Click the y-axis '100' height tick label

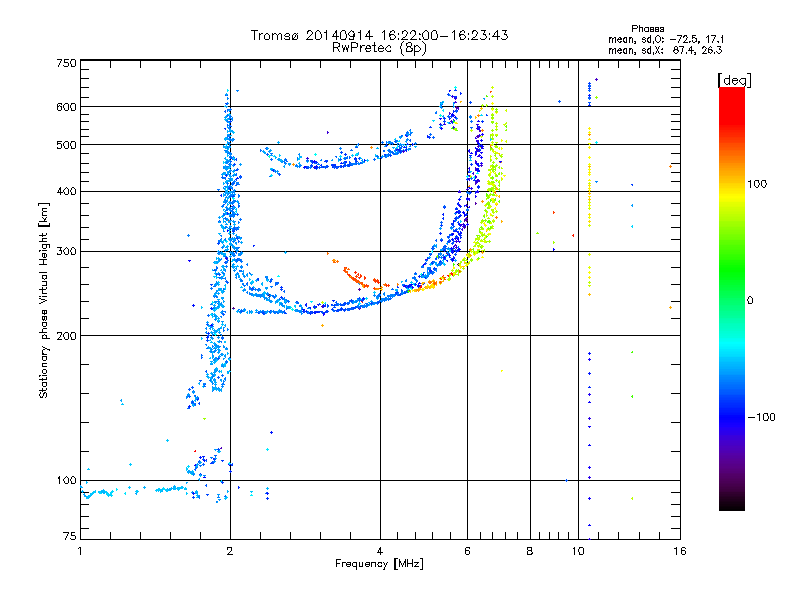(67, 481)
